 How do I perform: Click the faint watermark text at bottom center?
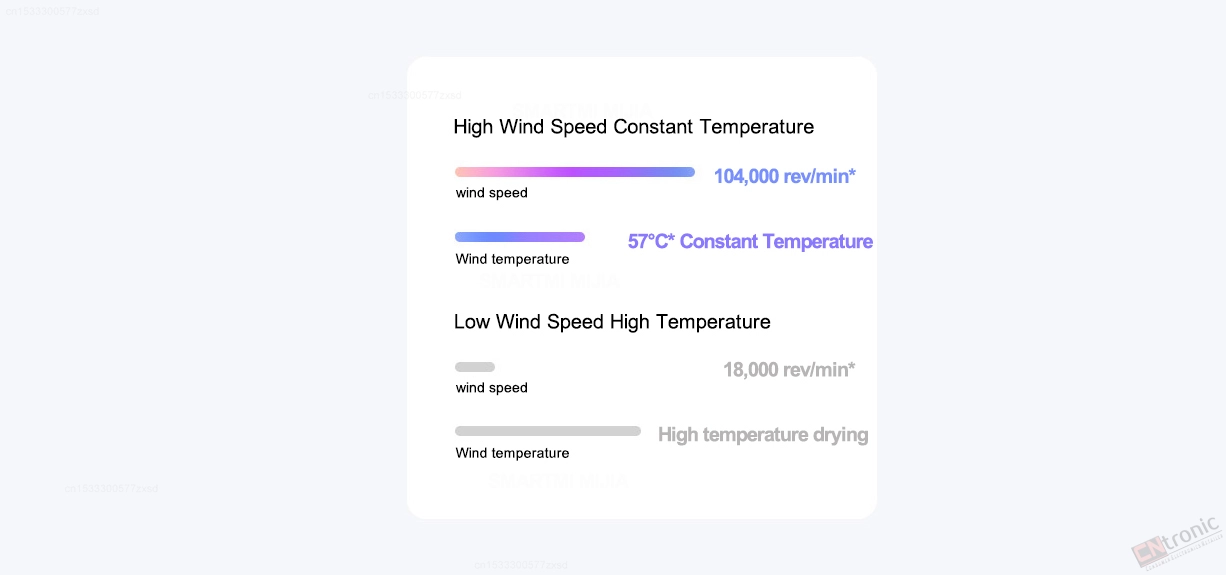[x=521, y=565]
